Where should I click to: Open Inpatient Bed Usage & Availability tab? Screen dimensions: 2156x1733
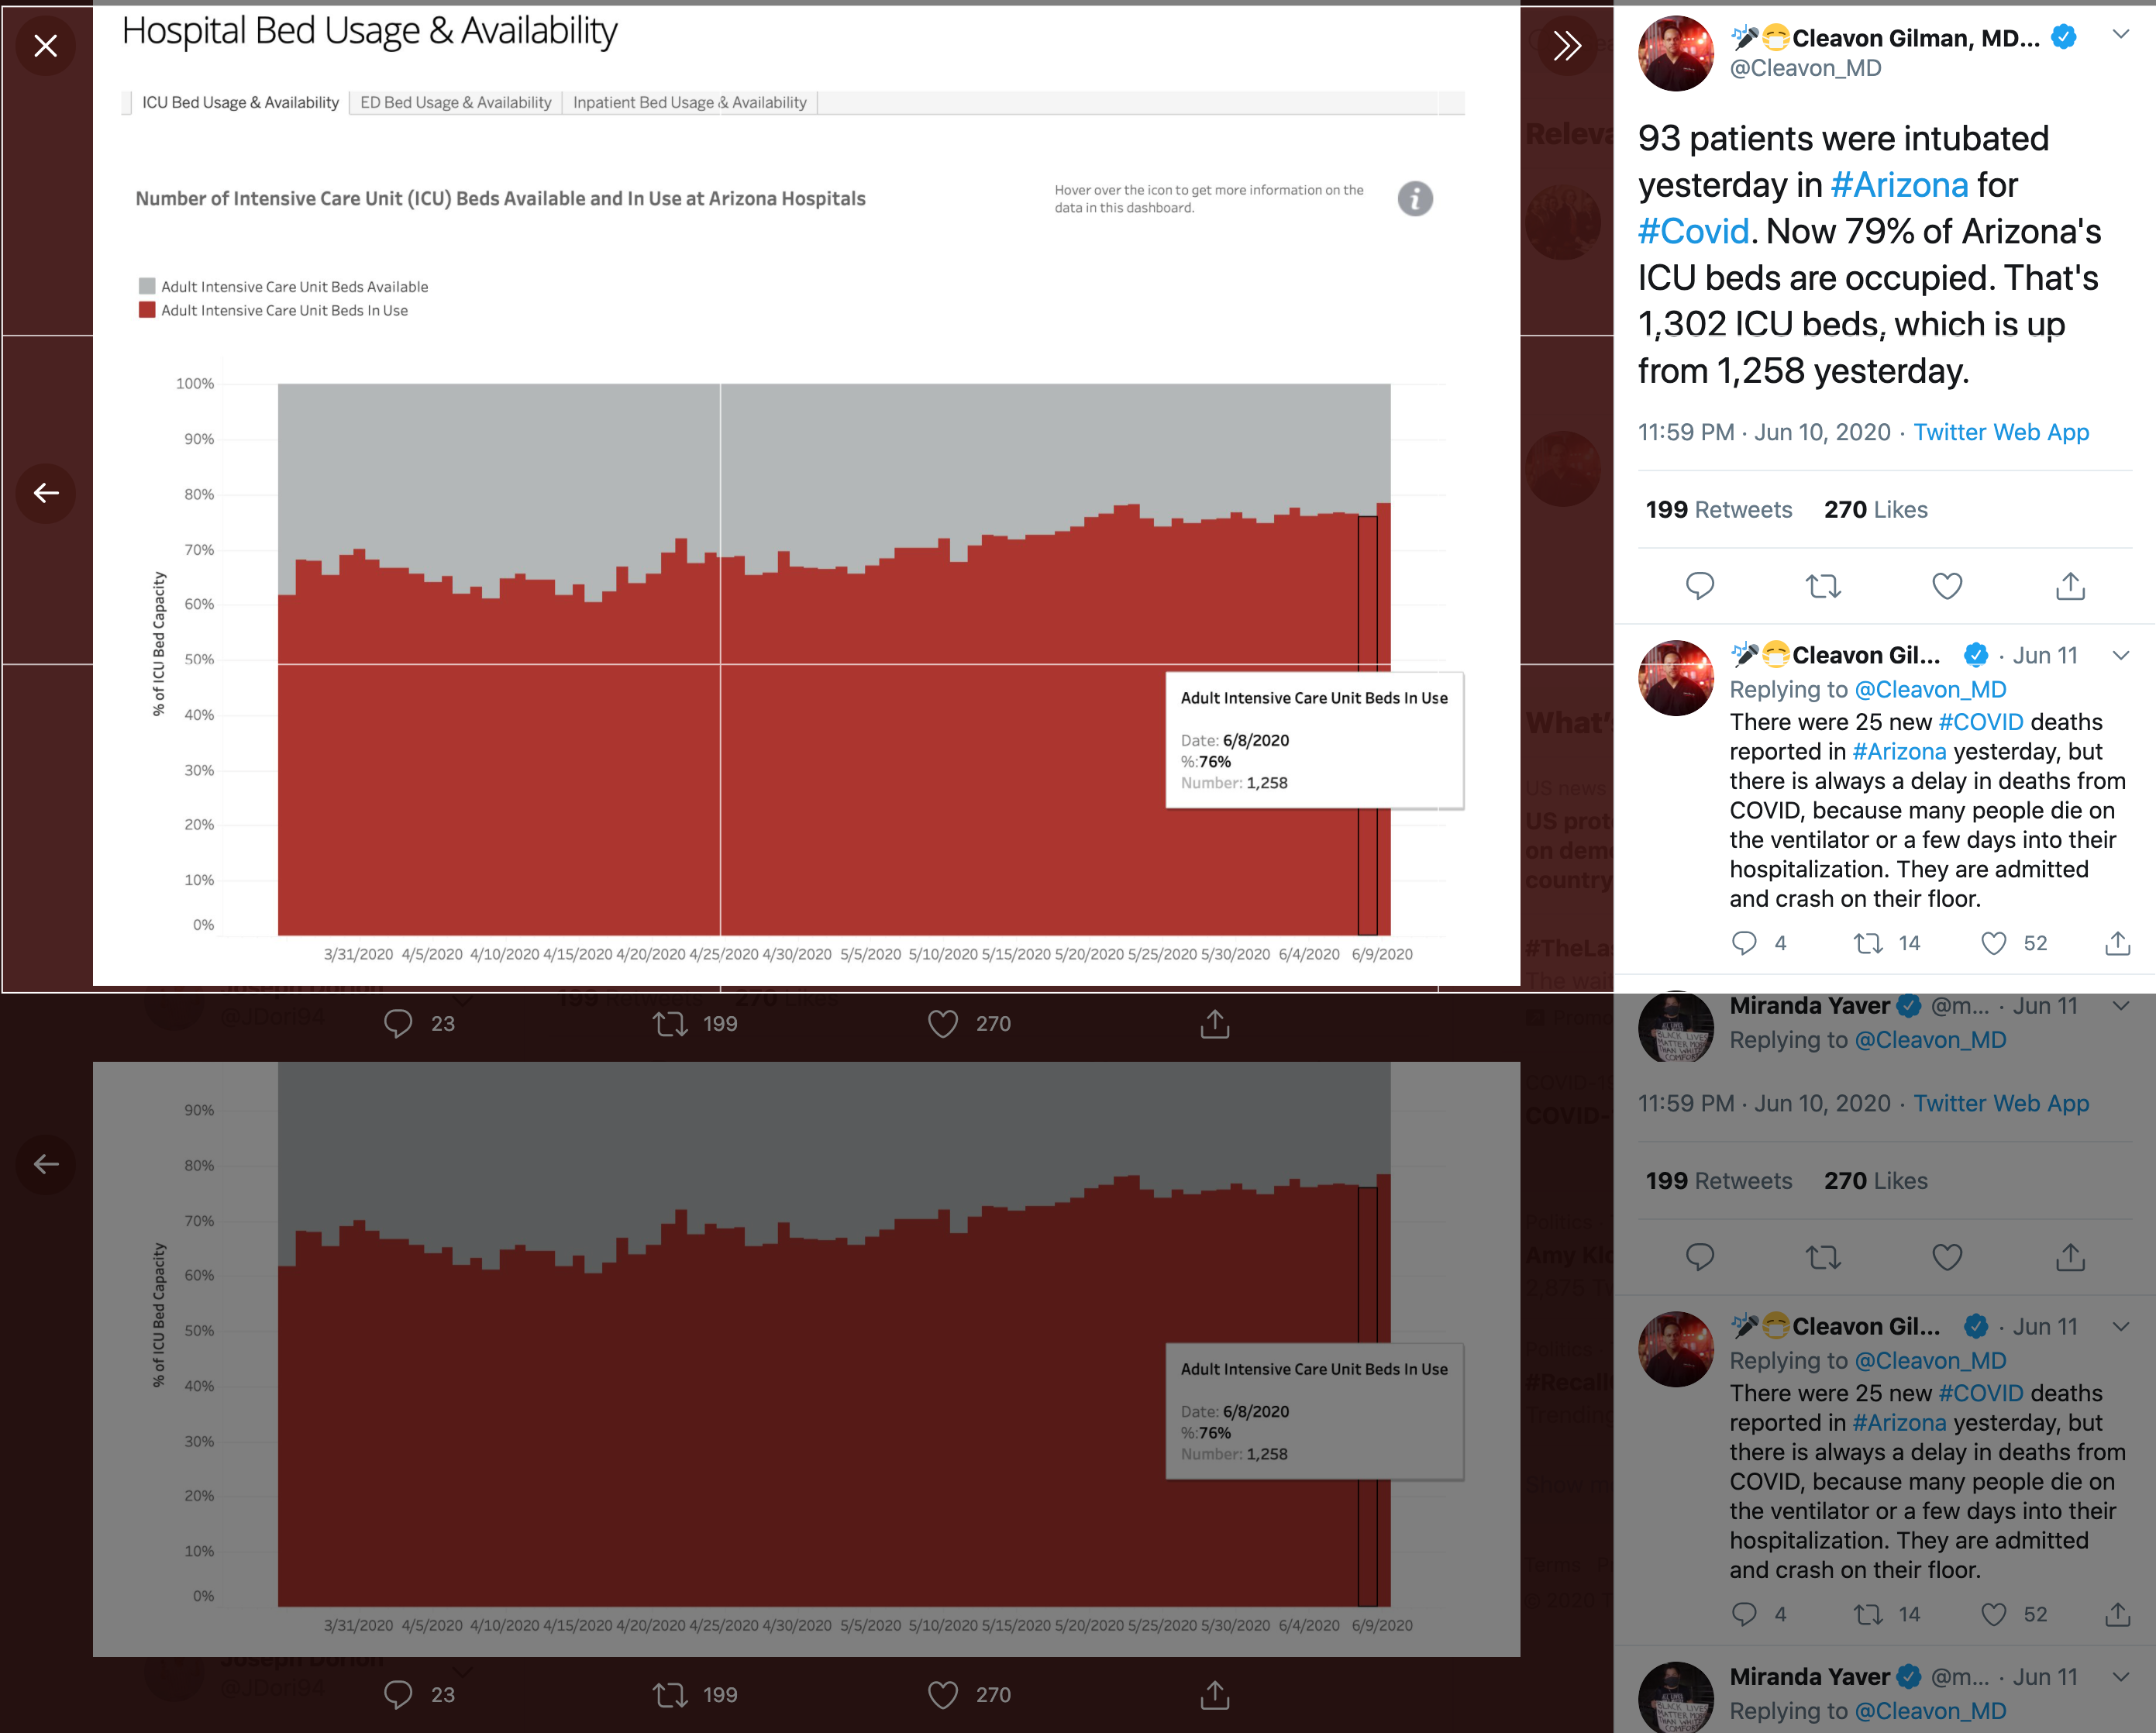pos(689,102)
